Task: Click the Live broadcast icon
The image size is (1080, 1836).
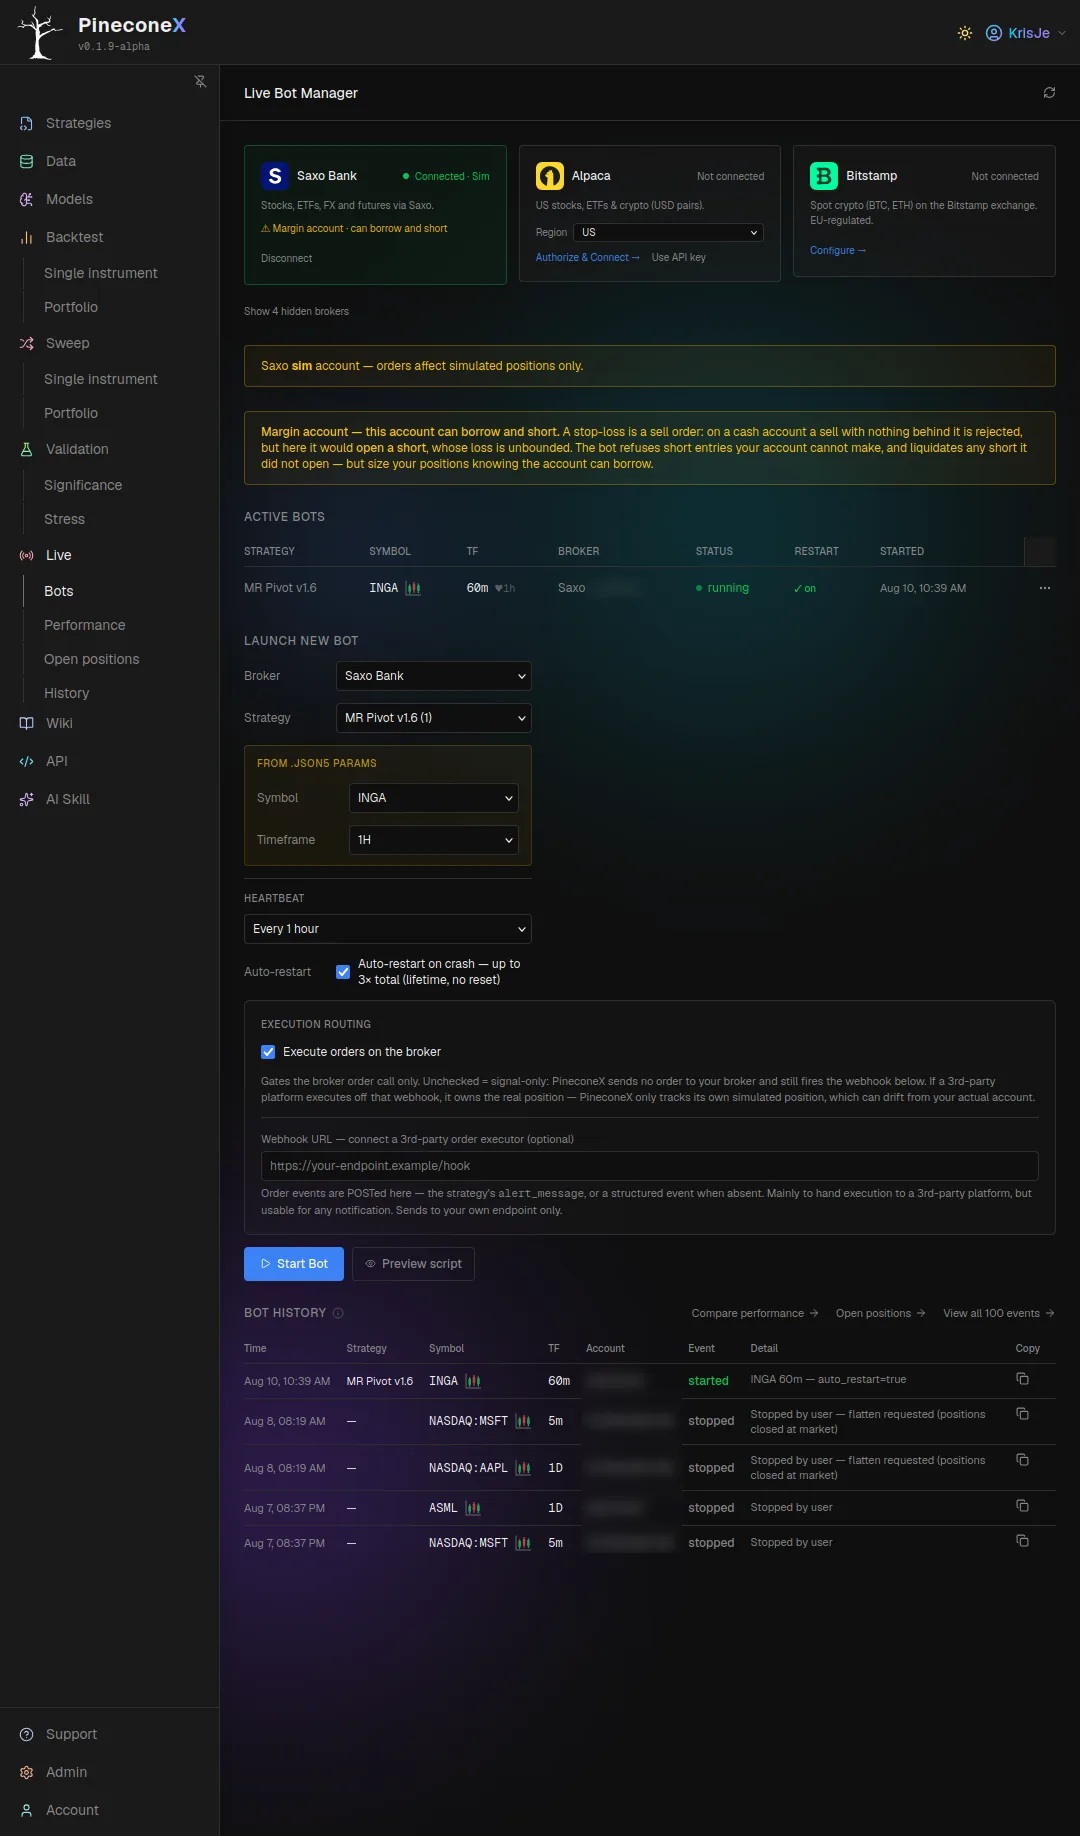Action: [x=27, y=555]
